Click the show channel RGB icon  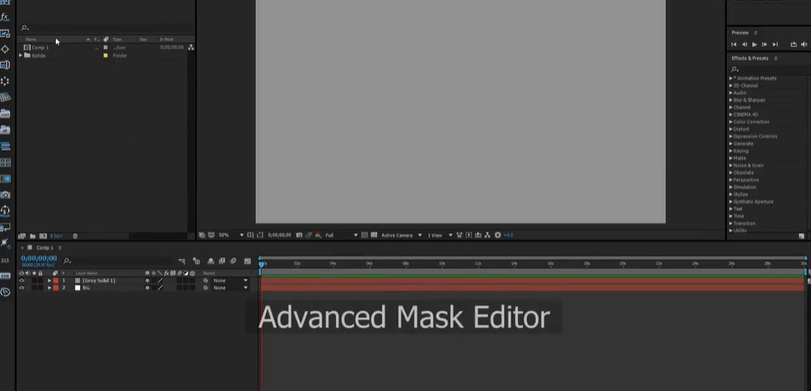coord(318,235)
